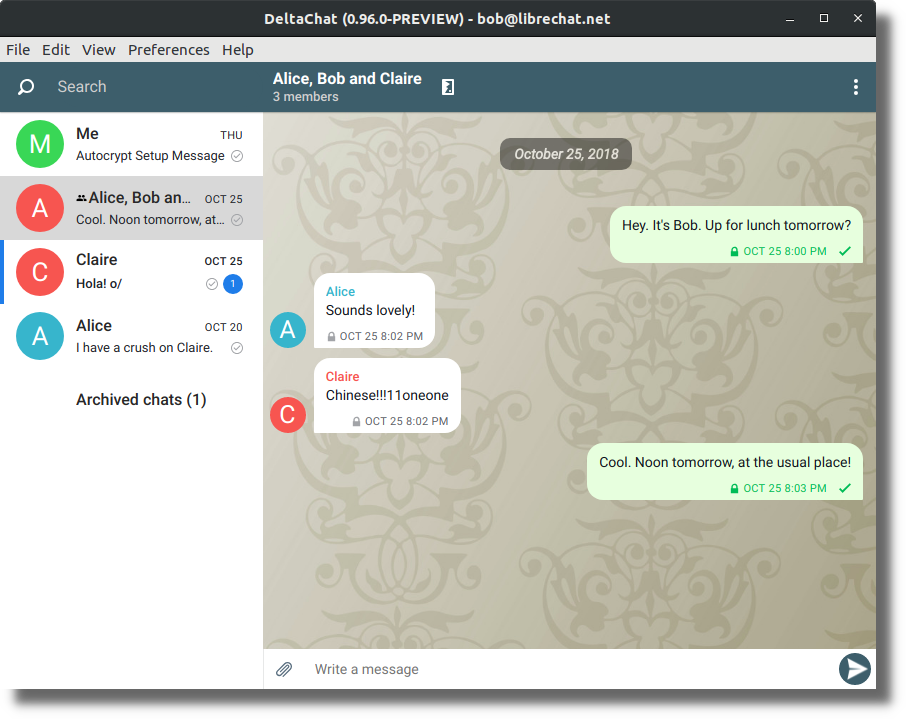The width and height of the screenshot is (906, 719).
Task: Open Archived chats
Action: tap(141, 399)
